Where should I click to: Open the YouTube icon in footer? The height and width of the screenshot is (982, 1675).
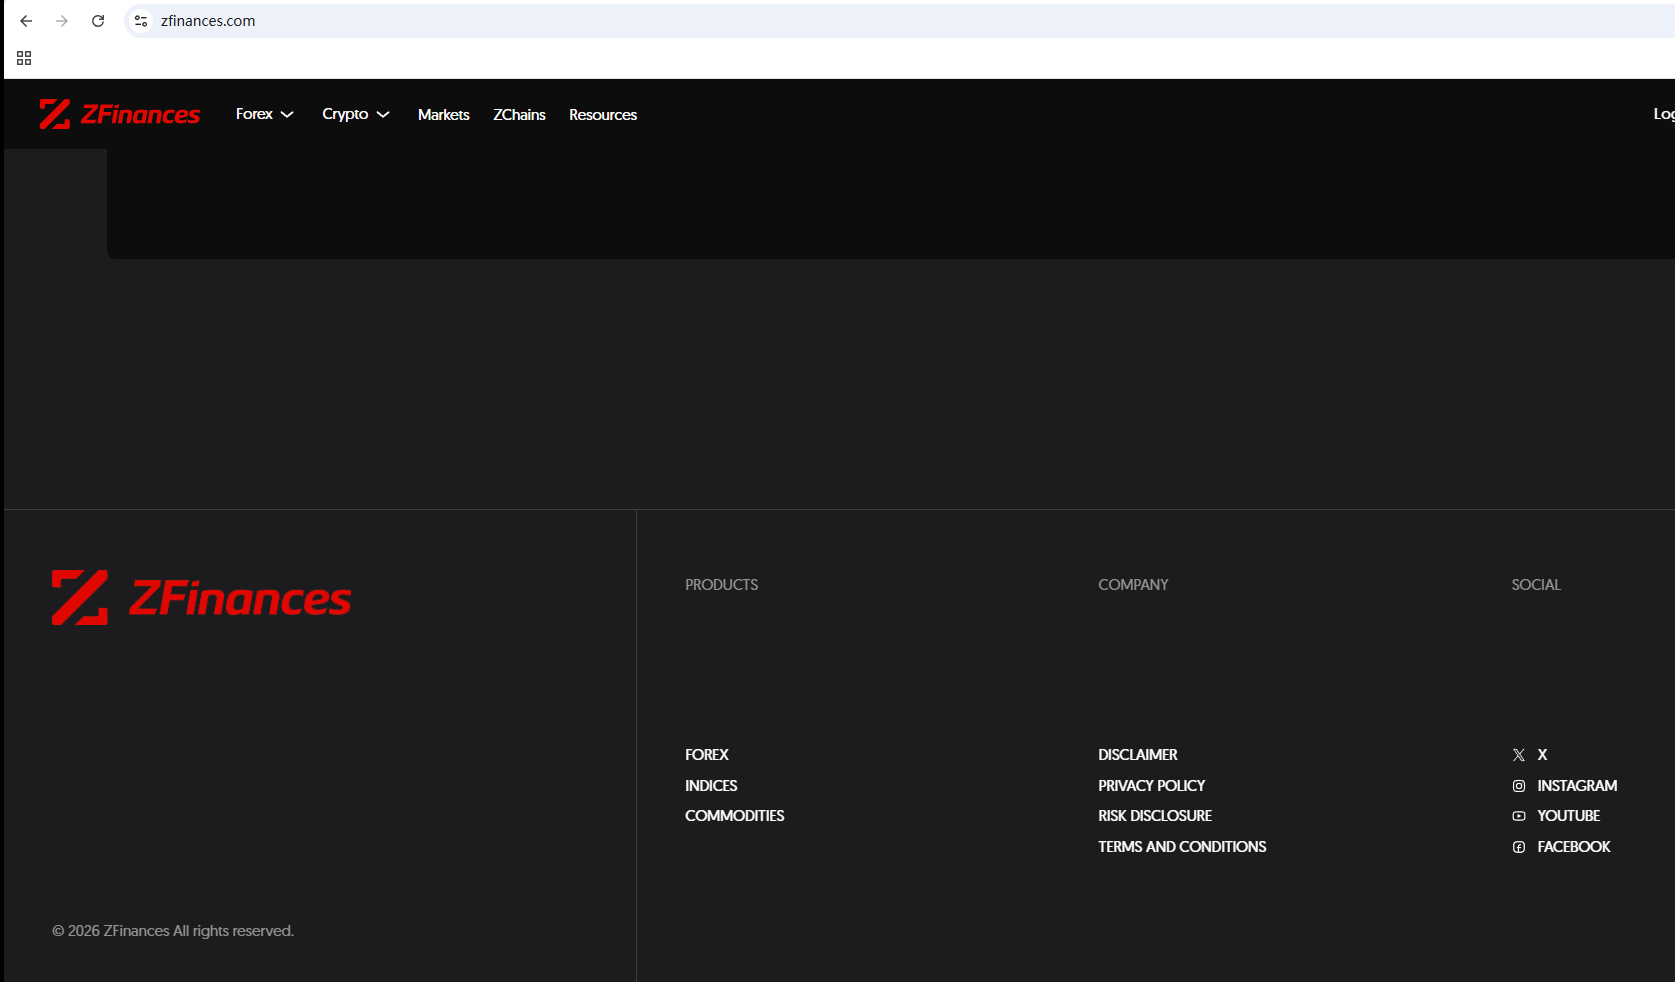click(x=1519, y=816)
